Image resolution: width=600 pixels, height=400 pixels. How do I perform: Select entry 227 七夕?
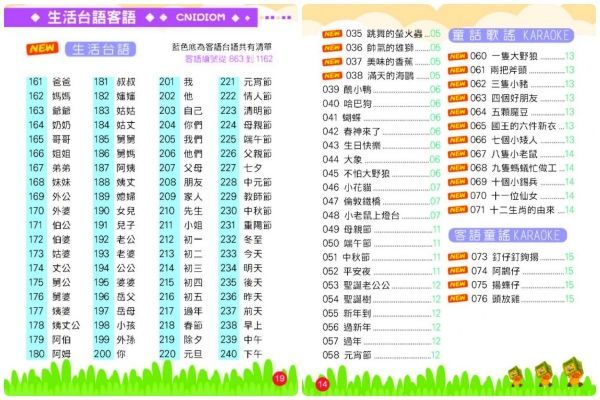click(x=241, y=168)
